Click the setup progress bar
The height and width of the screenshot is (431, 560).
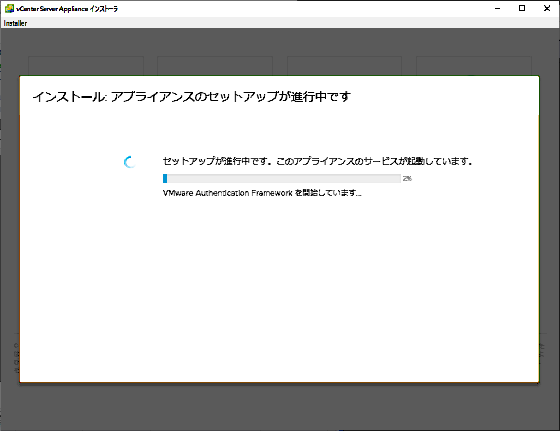click(x=281, y=179)
